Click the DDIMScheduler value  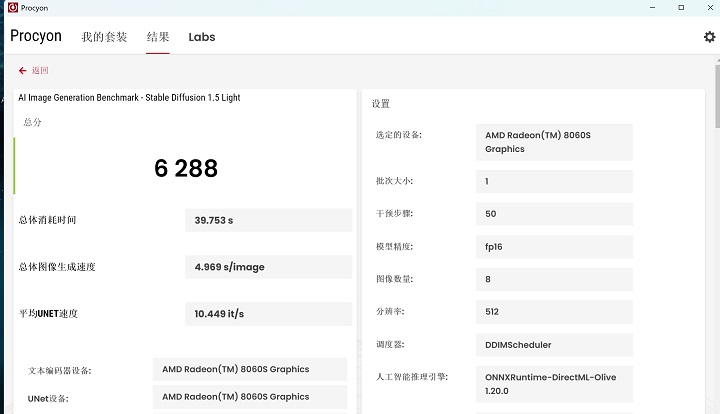[x=554, y=345]
